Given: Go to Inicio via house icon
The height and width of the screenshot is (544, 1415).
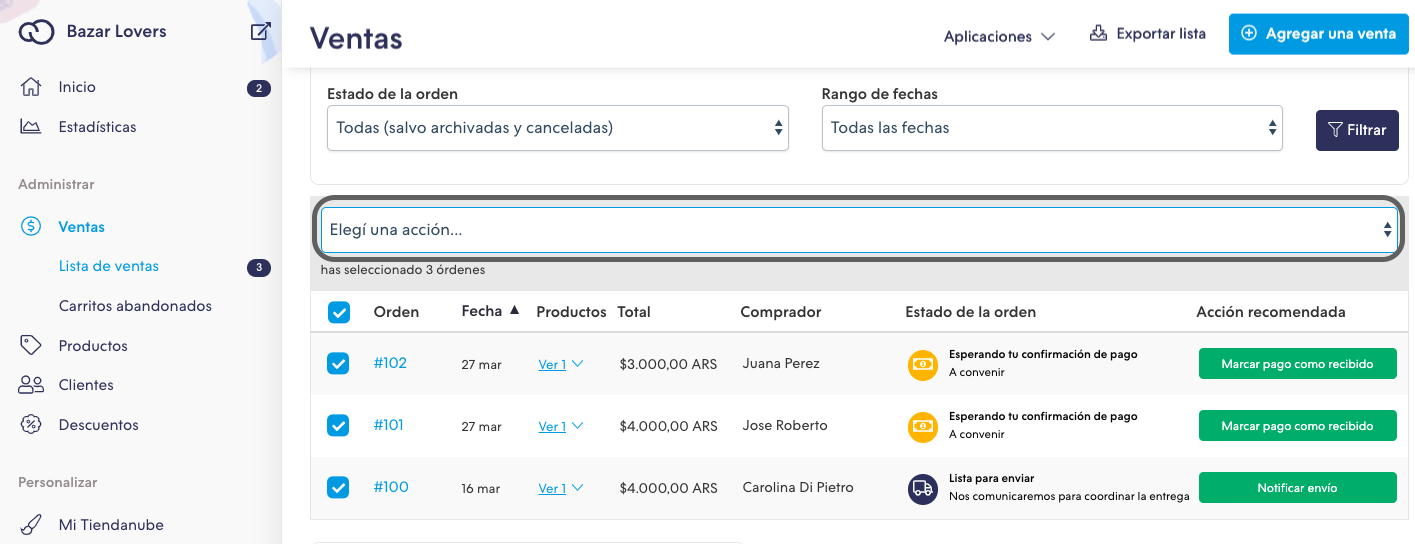Looking at the screenshot, I should coord(31,87).
